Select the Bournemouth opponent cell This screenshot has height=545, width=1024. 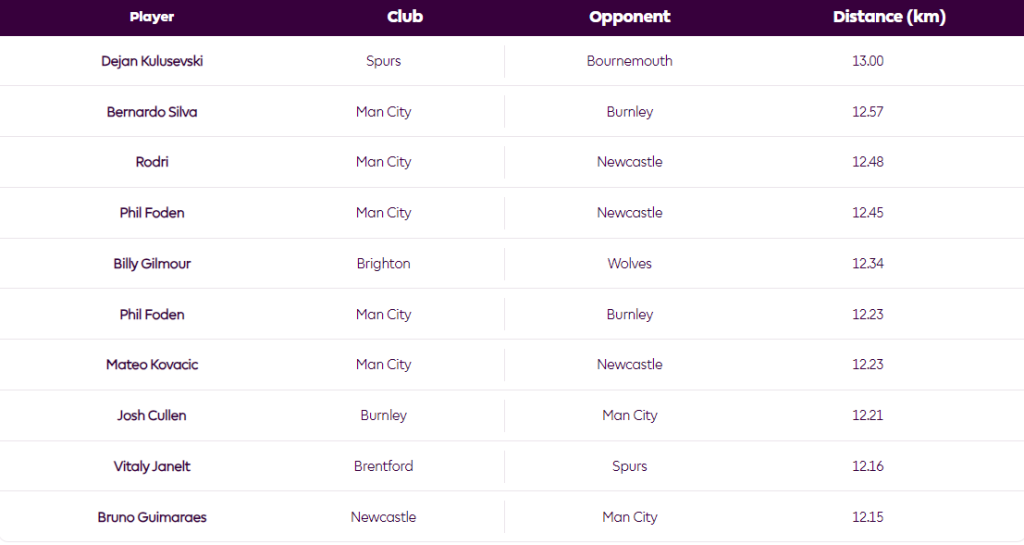(630, 61)
